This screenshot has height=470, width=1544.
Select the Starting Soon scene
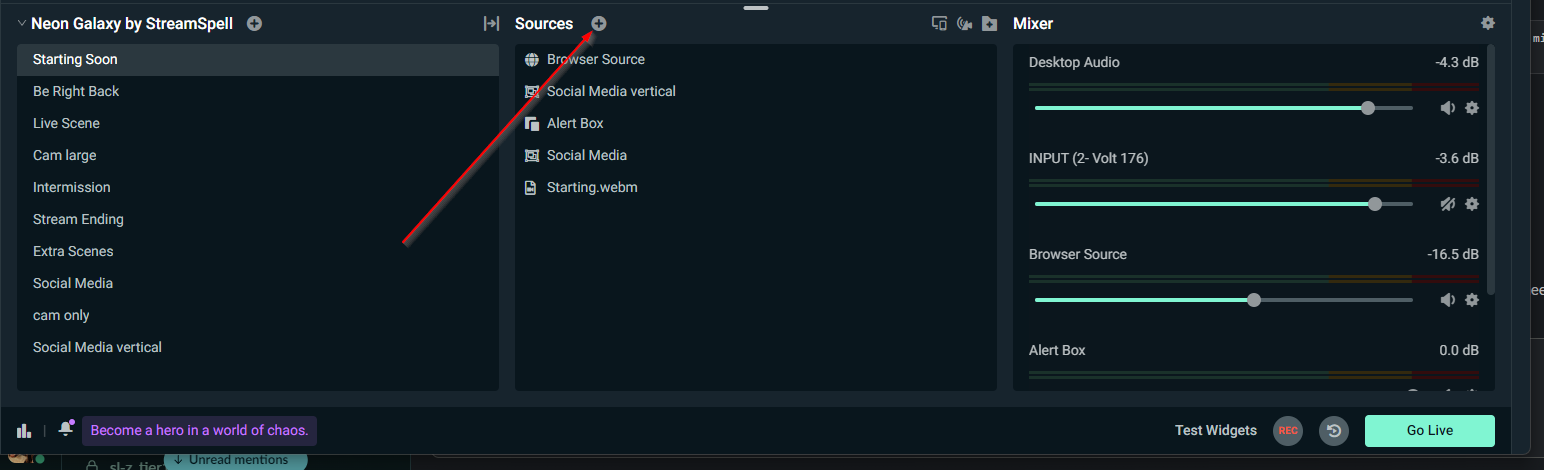(258, 60)
